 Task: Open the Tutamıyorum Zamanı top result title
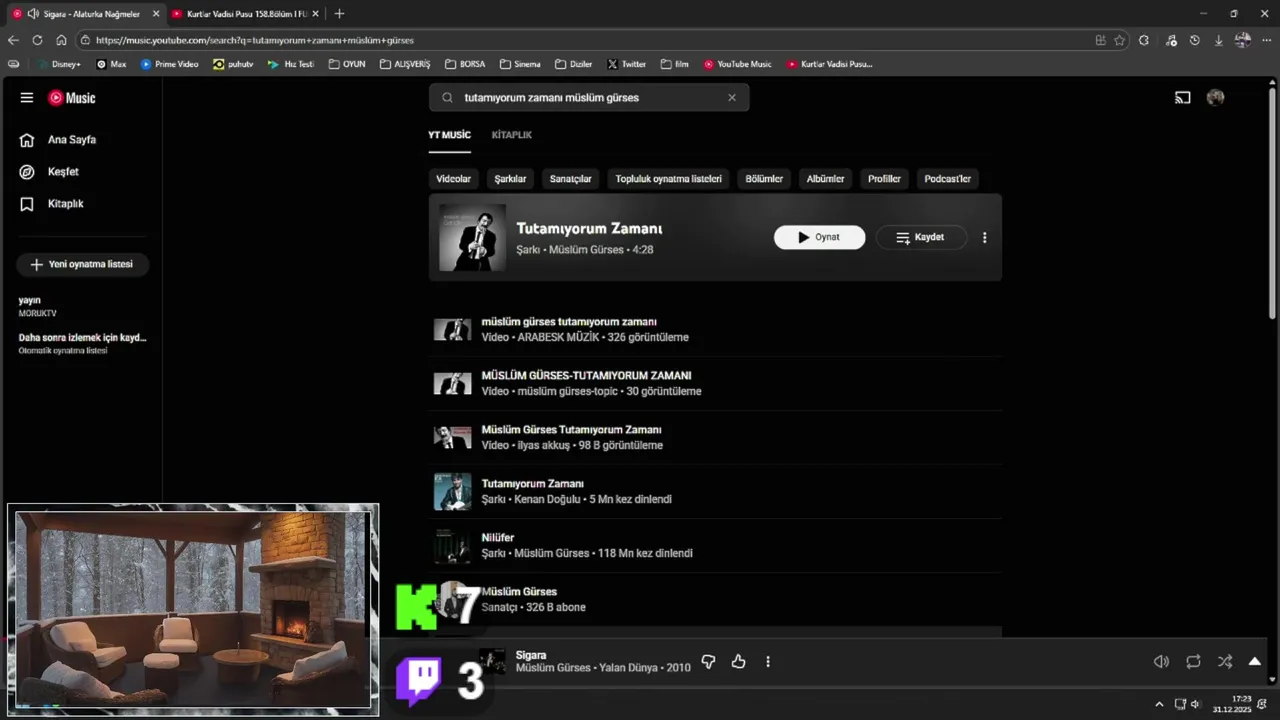click(589, 229)
